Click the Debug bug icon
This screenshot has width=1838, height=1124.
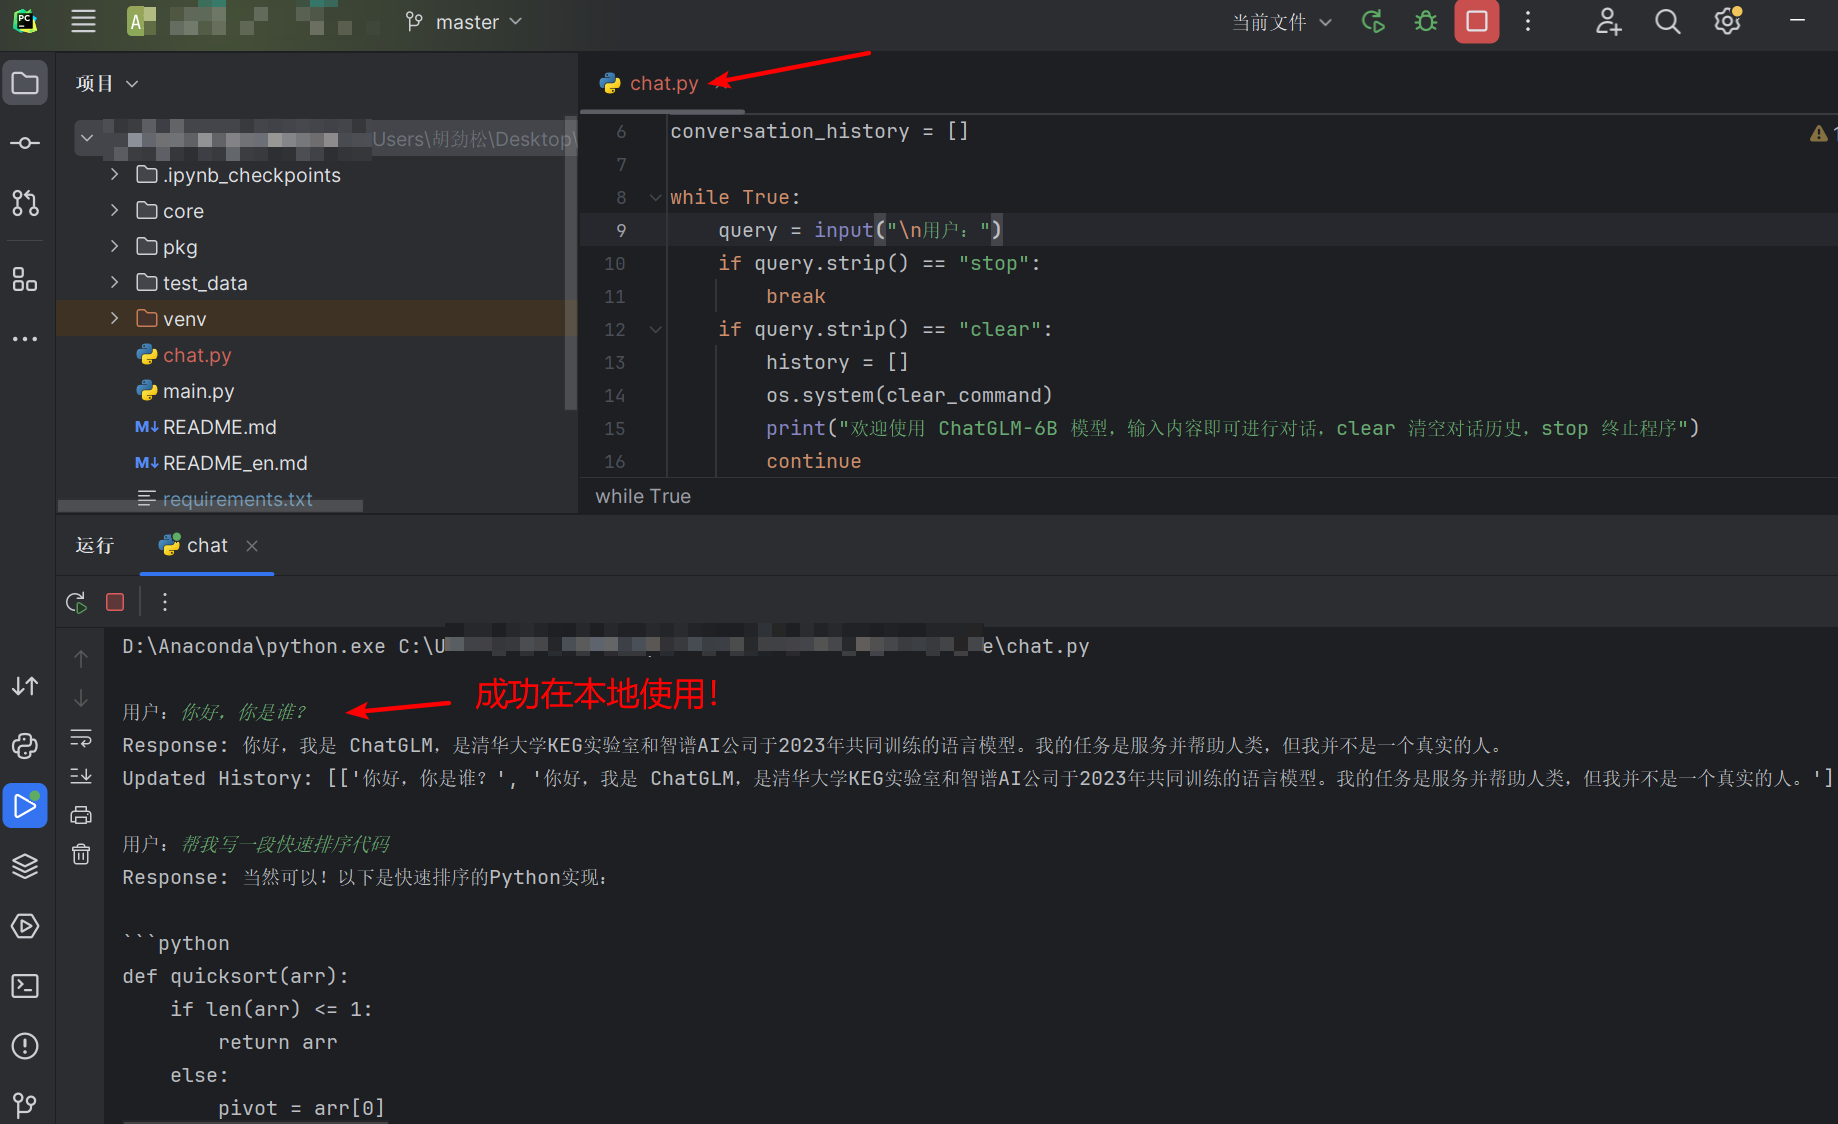click(x=1426, y=22)
